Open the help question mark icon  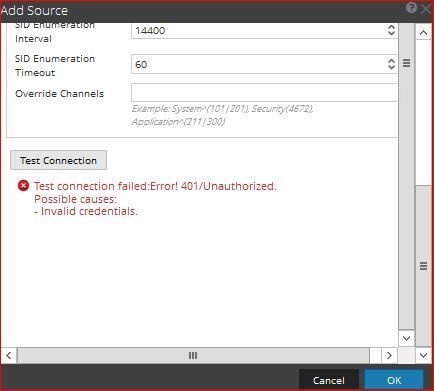tap(412, 8)
